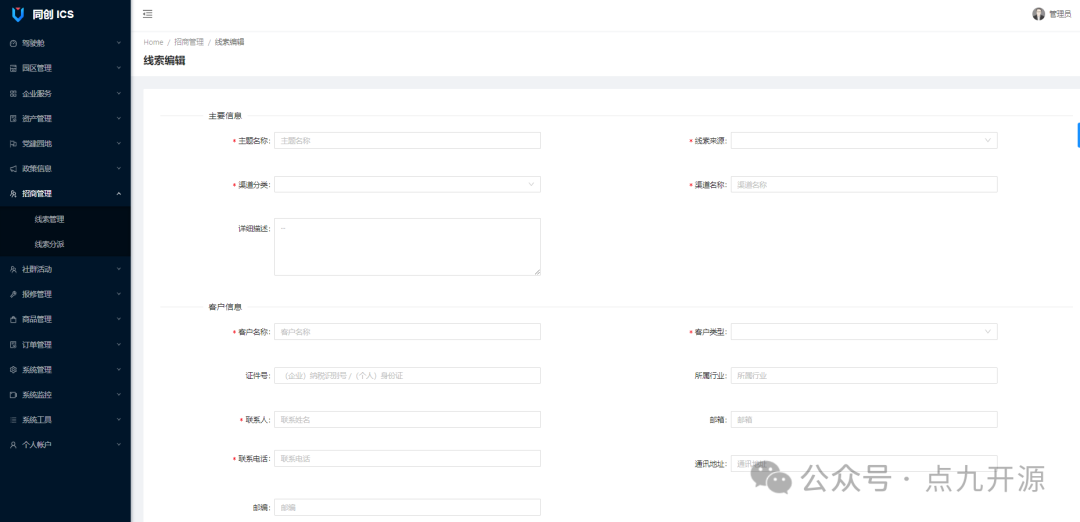The image size is (1080, 522).
Task: Focus the 联系电话 input field
Action: 407,459
